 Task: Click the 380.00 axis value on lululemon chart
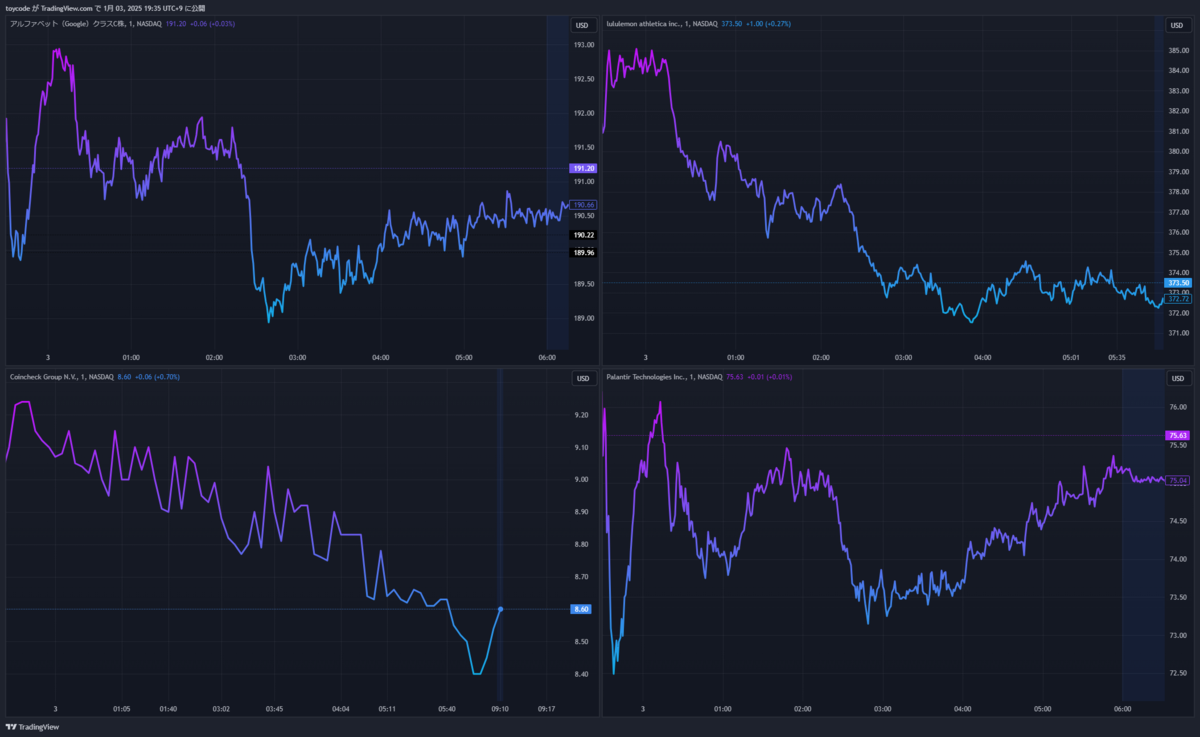(x=1179, y=152)
